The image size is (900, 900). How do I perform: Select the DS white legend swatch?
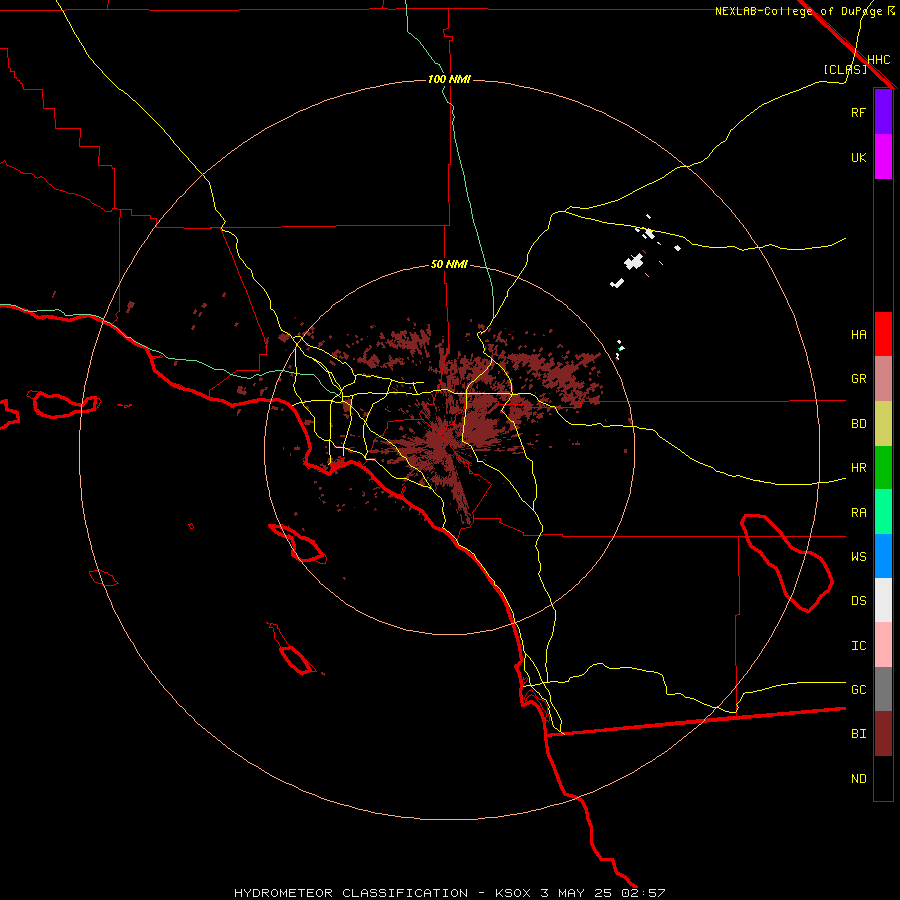click(883, 600)
